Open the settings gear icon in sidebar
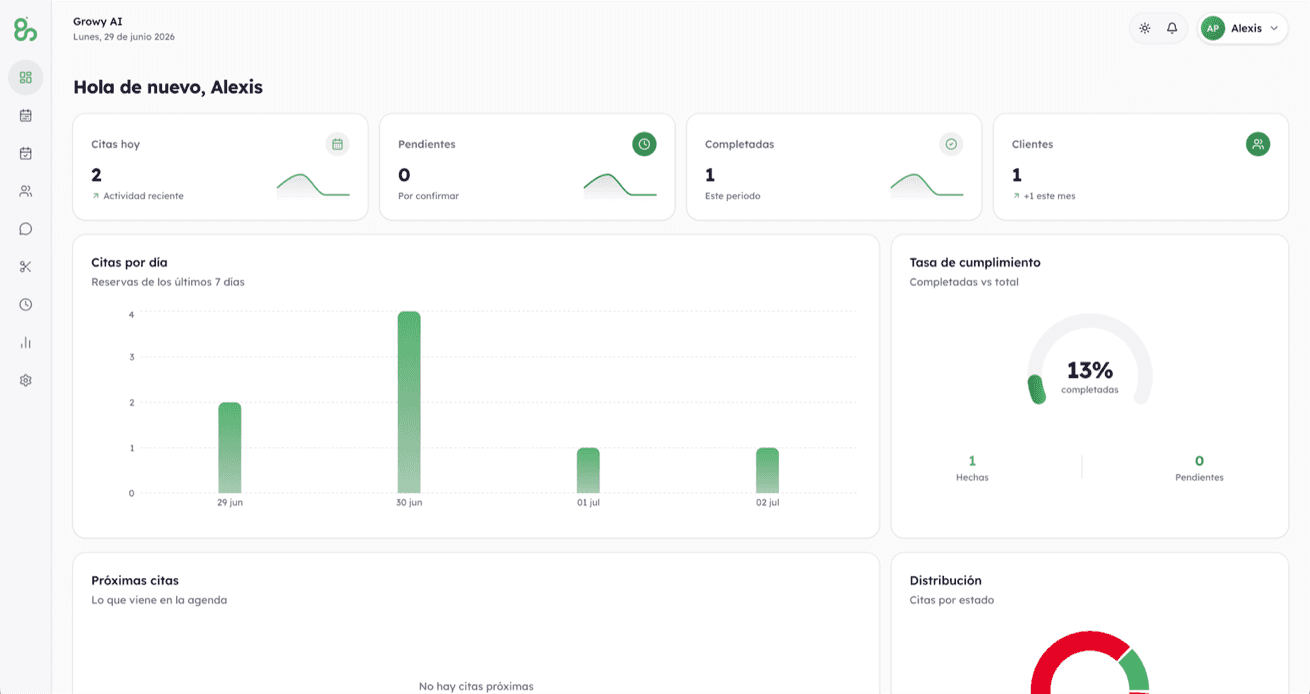 click(x=26, y=381)
